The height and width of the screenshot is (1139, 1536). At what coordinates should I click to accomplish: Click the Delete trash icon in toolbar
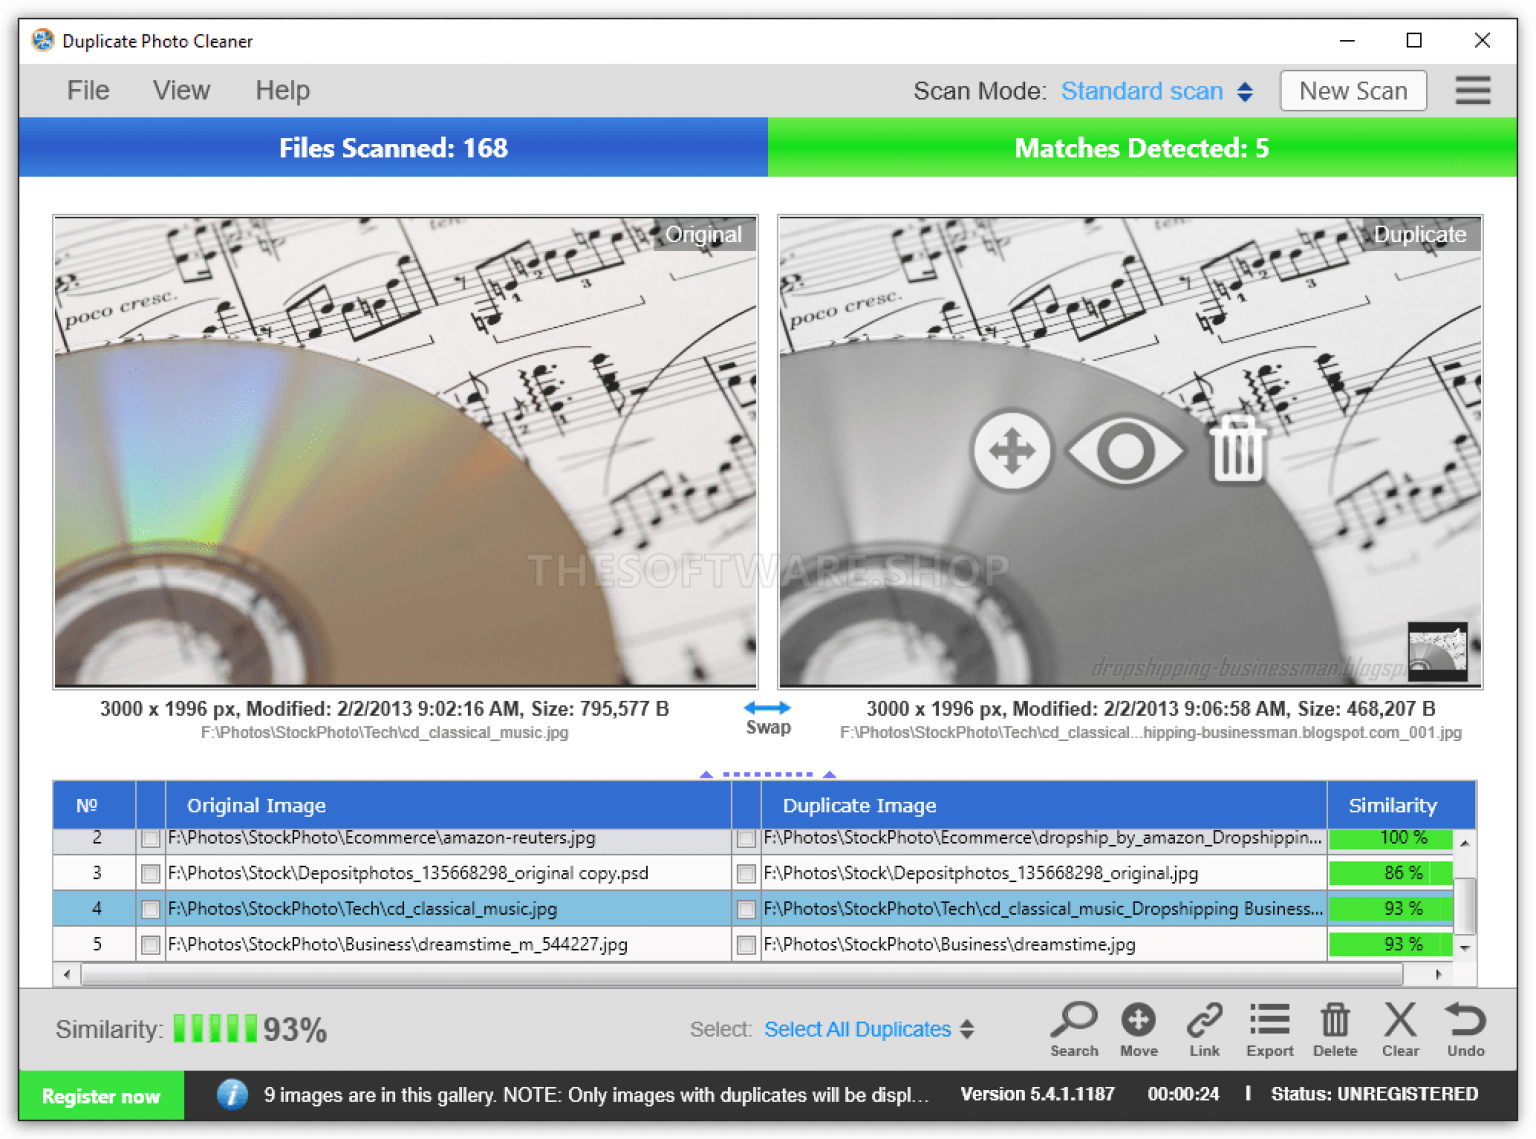(x=1335, y=1021)
